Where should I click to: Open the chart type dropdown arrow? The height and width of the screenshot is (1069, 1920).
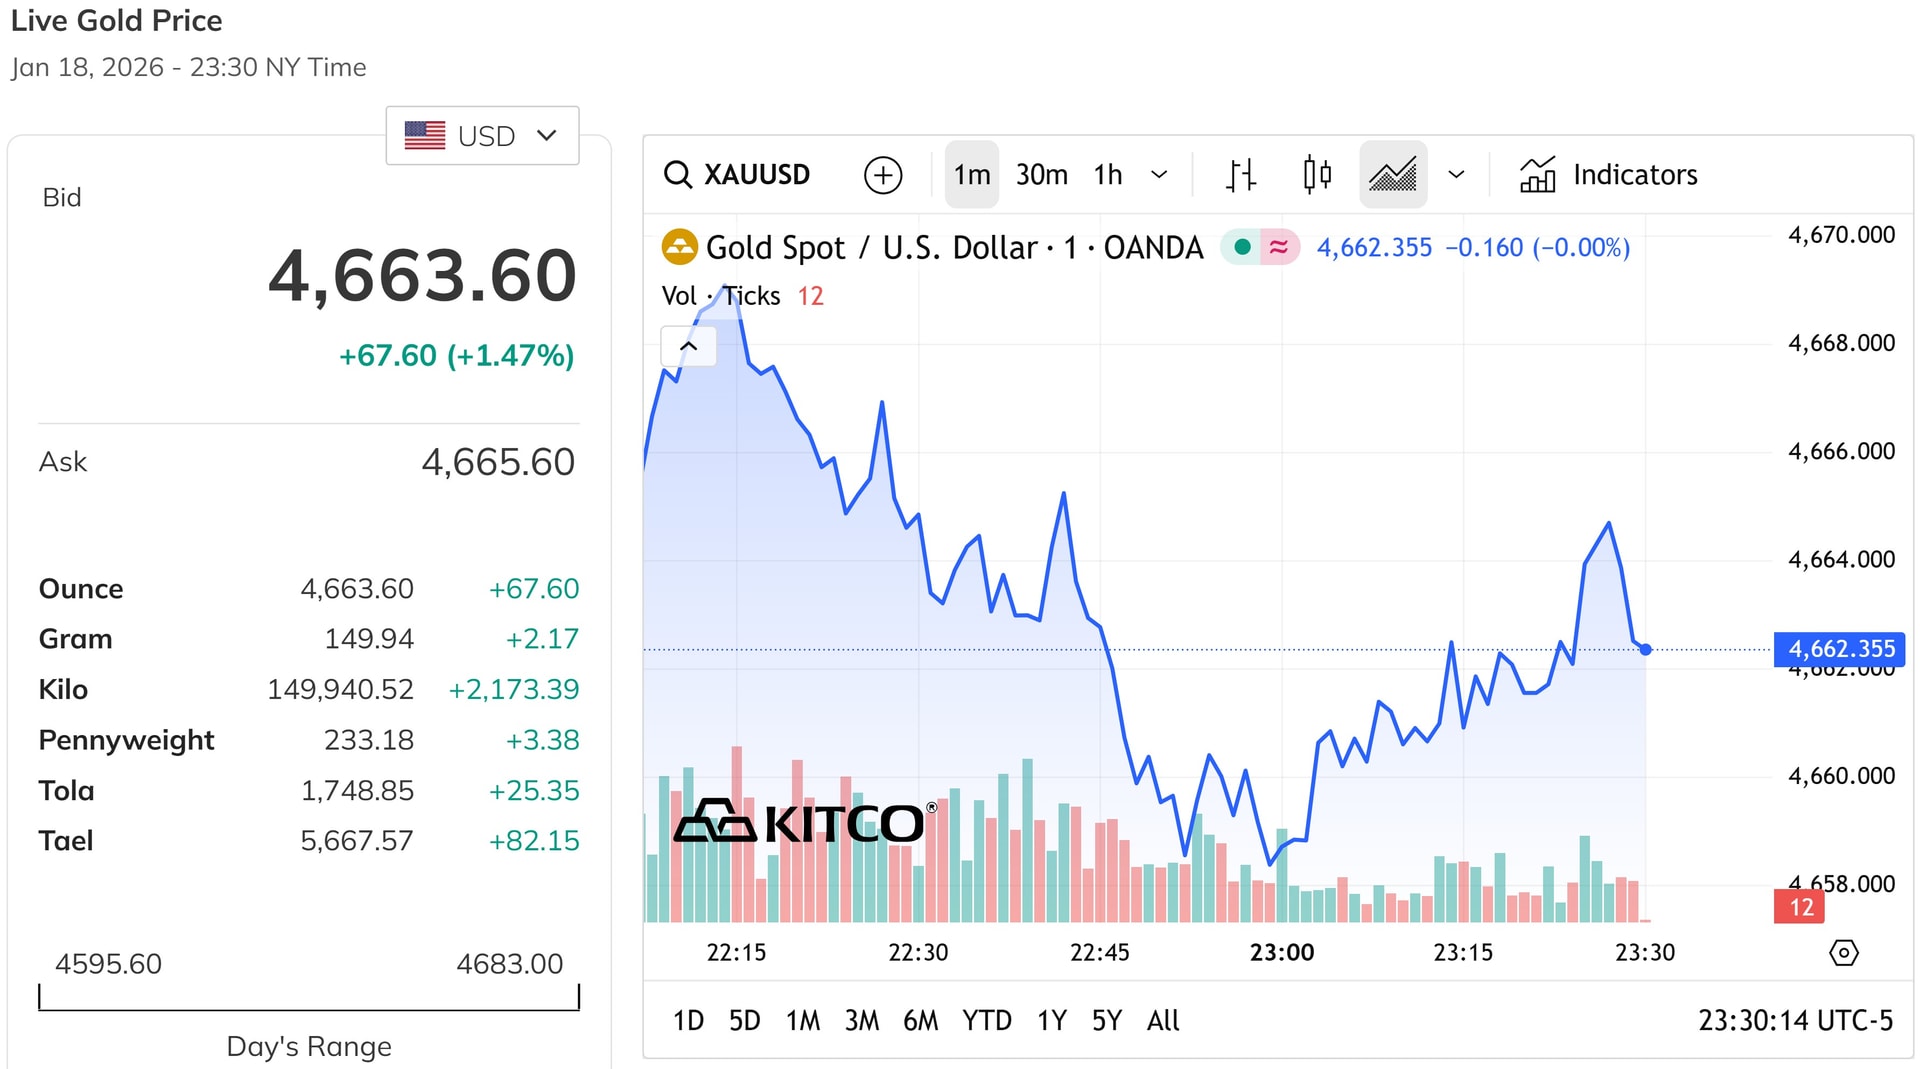[x=1456, y=174]
